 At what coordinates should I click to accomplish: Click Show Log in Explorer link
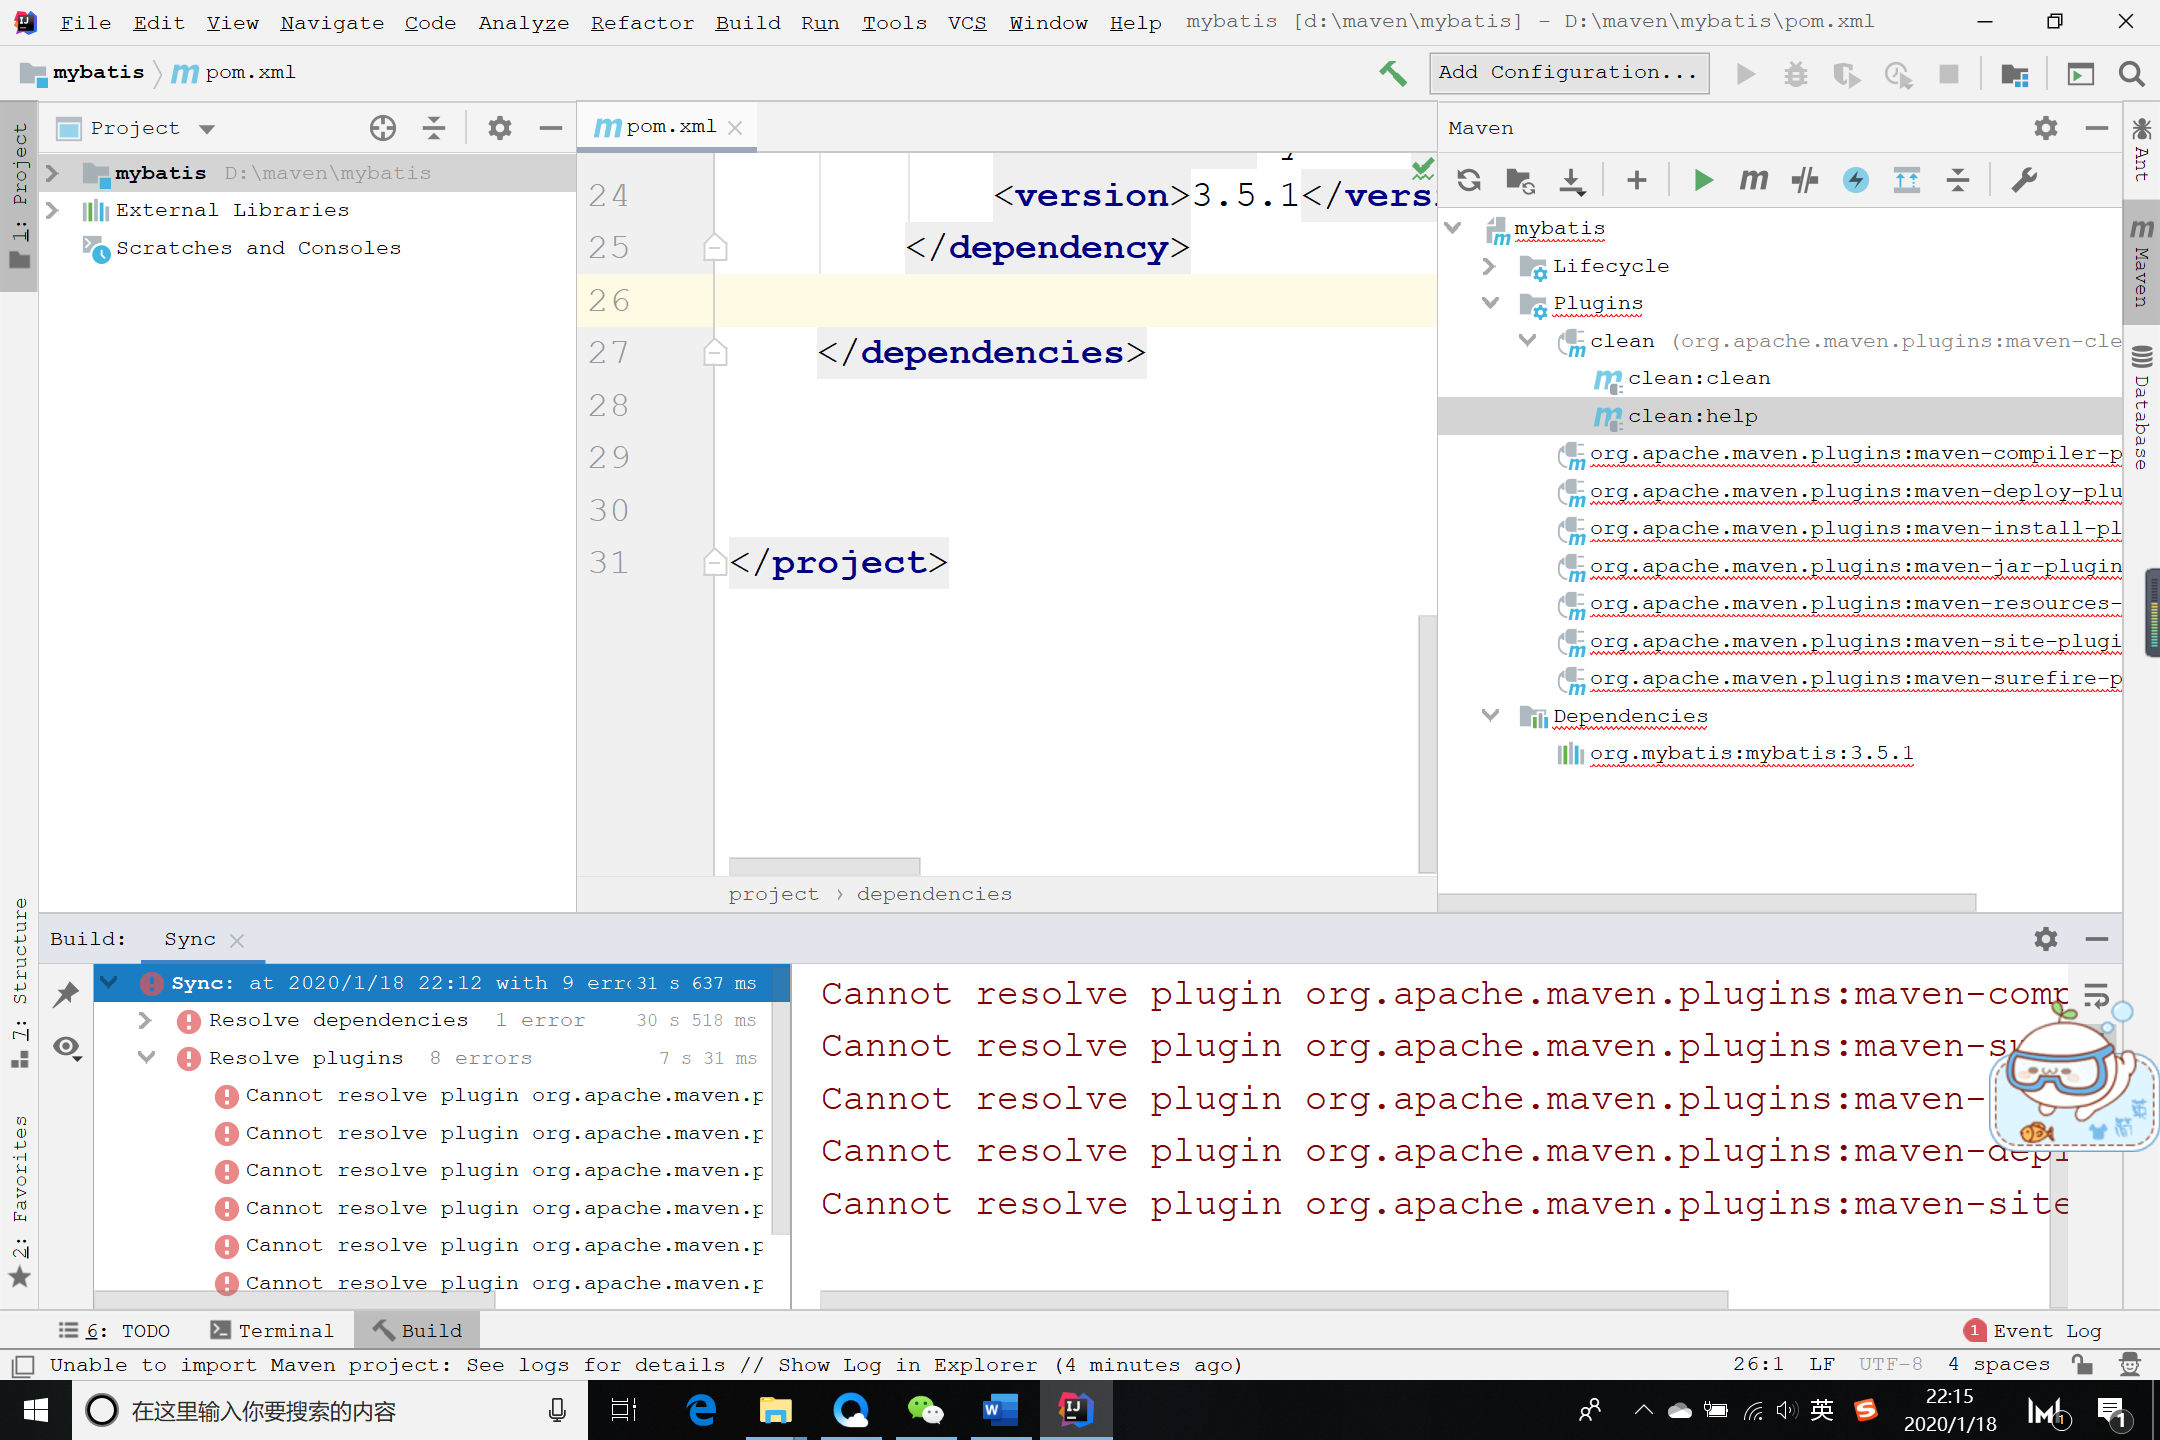[908, 1364]
